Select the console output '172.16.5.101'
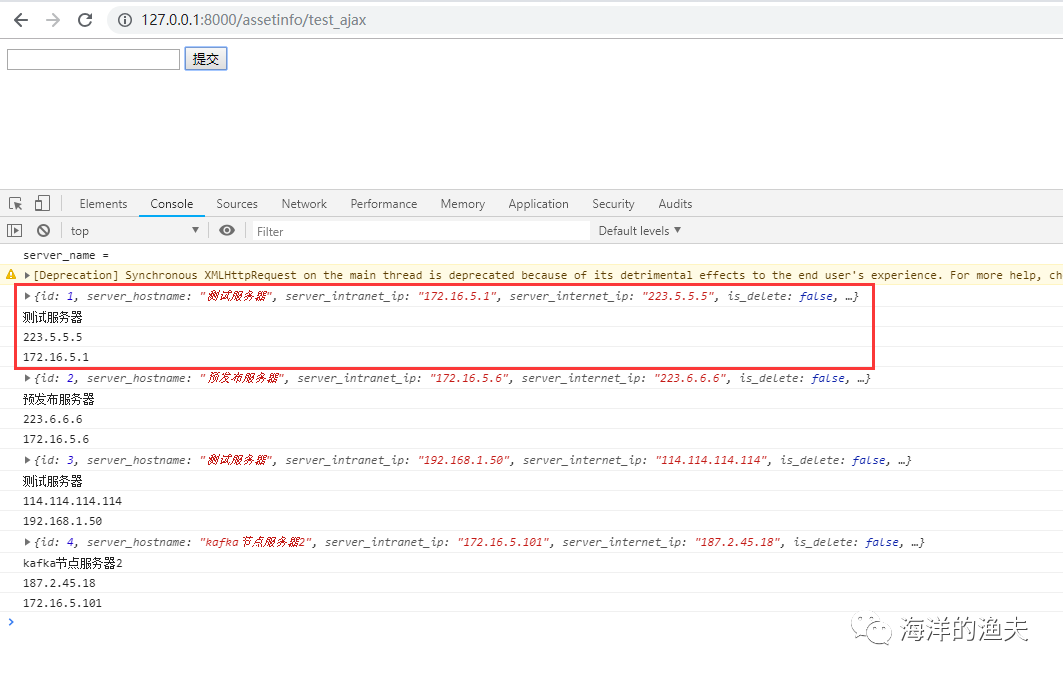This screenshot has width=1063, height=676. pos(62,603)
